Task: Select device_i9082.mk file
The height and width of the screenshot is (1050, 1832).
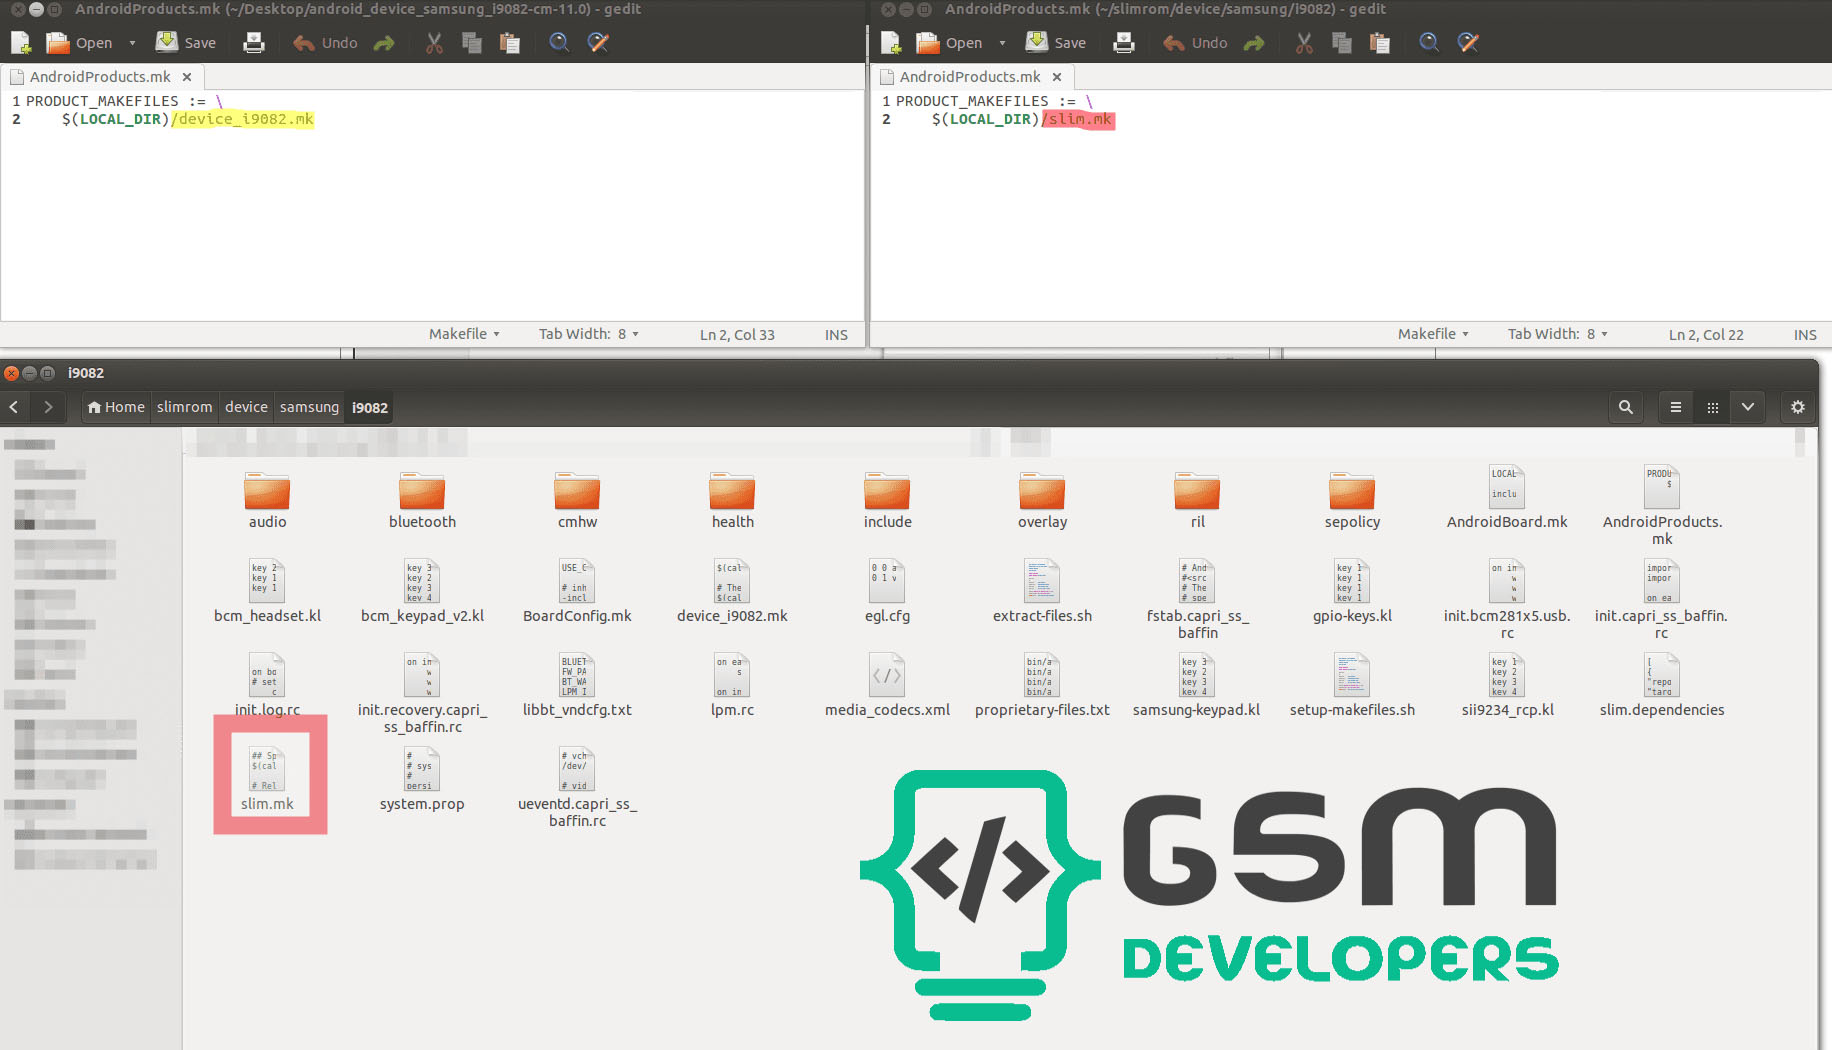Action: click(732, 592)
